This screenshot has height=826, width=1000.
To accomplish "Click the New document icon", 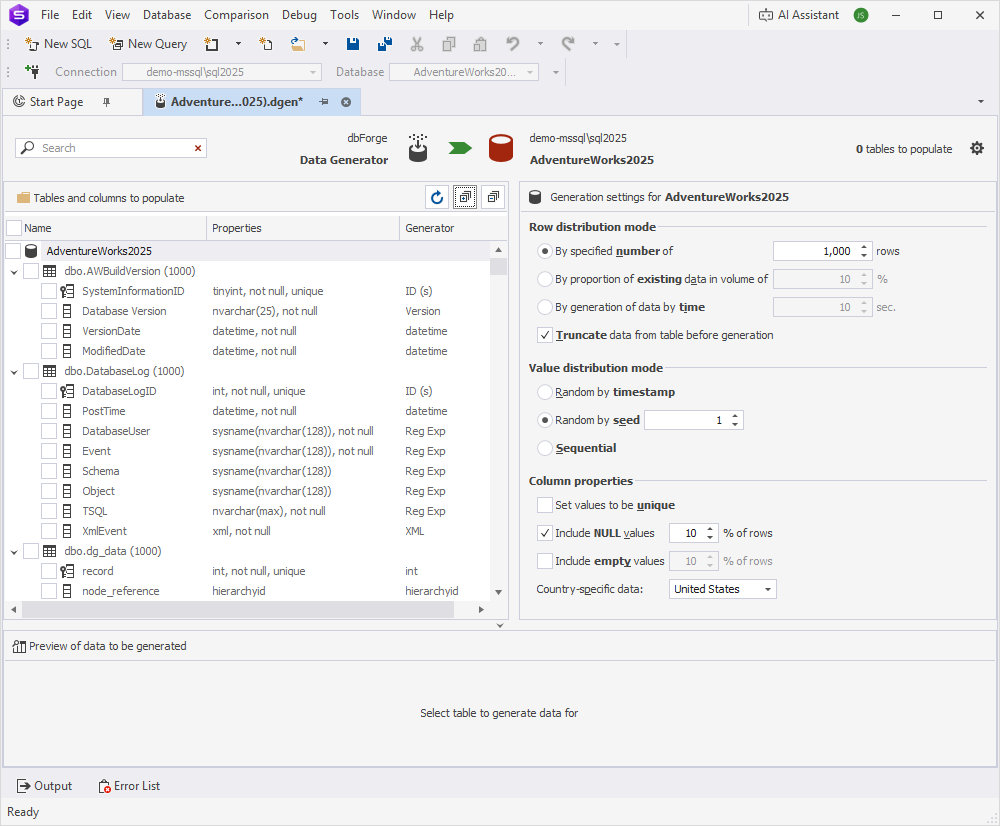I will (266, 44).
